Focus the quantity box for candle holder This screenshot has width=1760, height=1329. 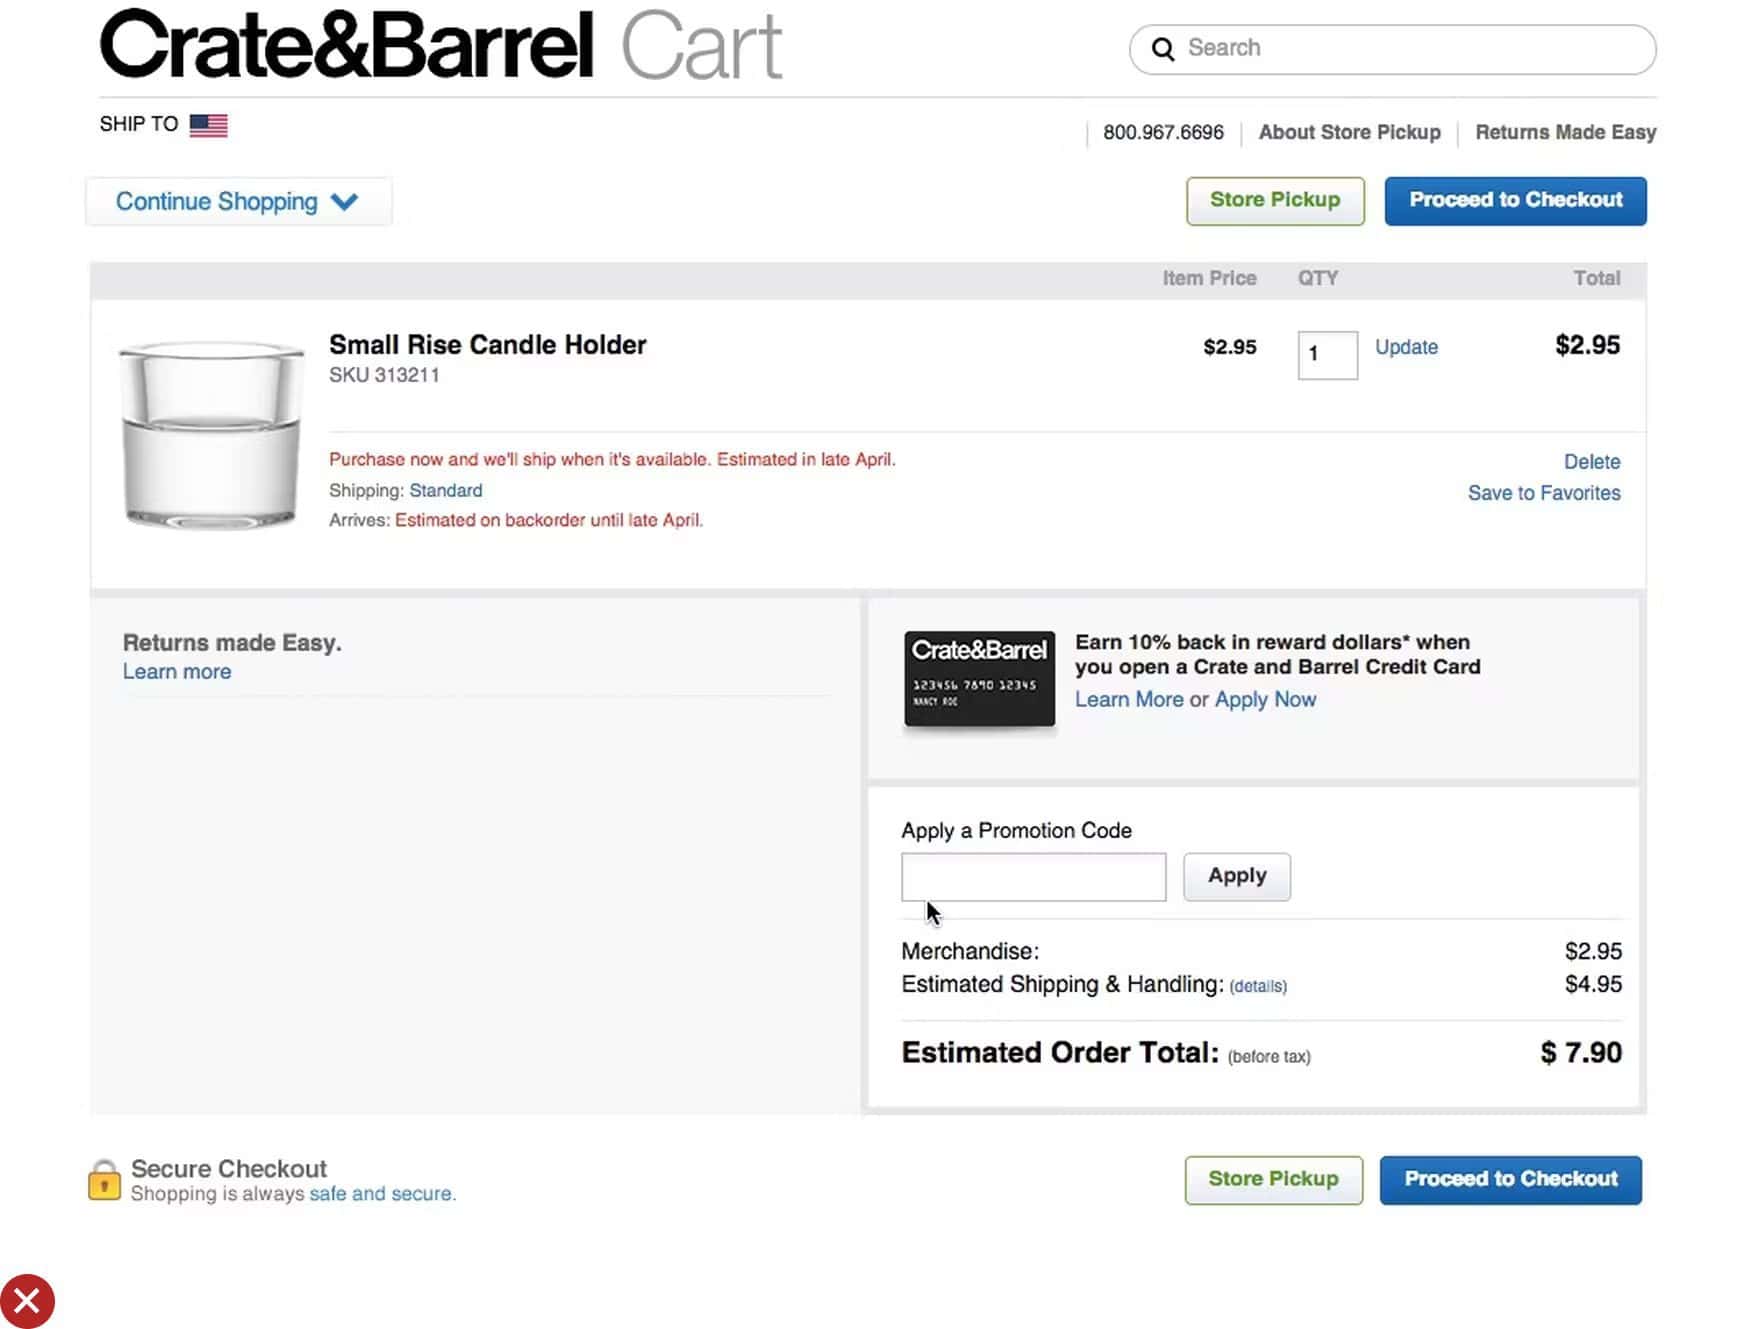[x=1327, y=355]
